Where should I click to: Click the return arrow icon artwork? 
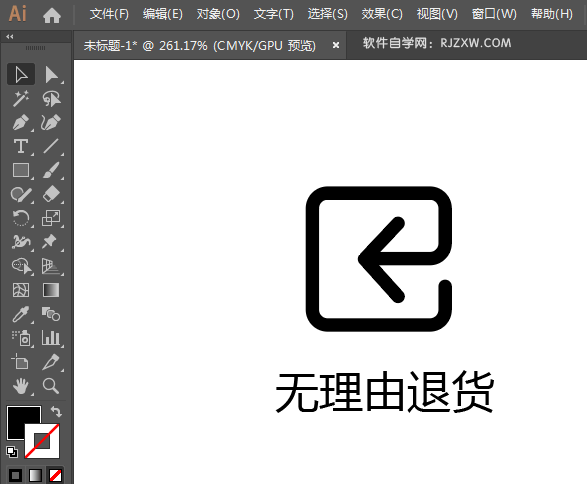pyautogui.click(x=379, y=259)
